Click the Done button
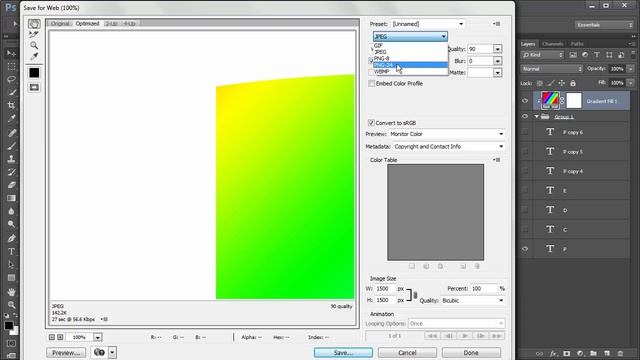The height and width of the screenshot is (360, 640). [471, 353]
